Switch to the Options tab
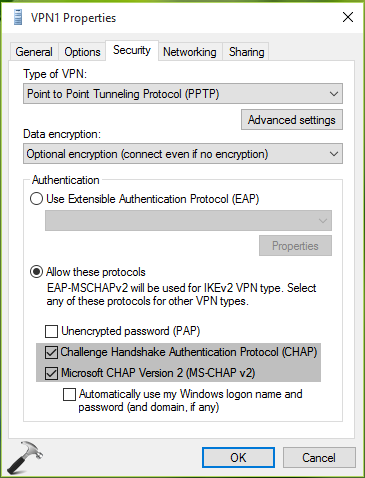This screenshot has height=478, width=365. [82, 52]
